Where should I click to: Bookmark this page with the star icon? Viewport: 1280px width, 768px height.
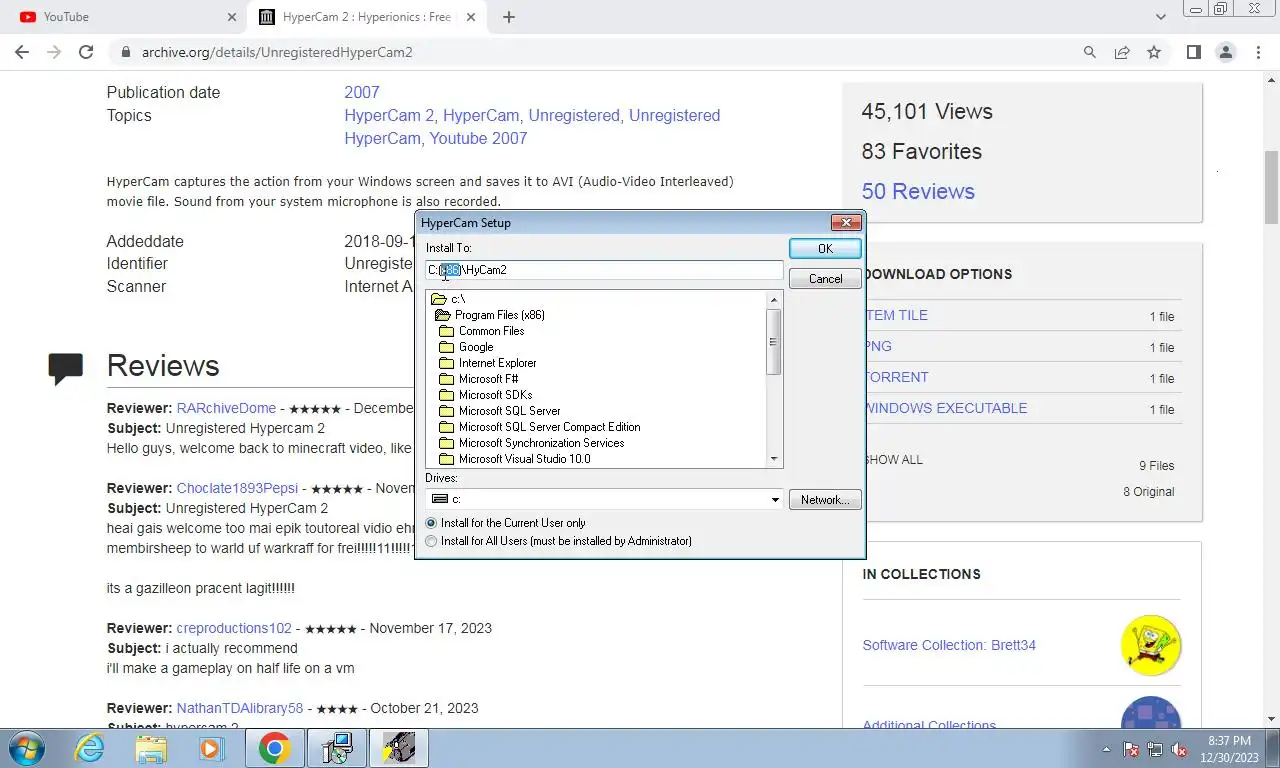pos(1154,52)
